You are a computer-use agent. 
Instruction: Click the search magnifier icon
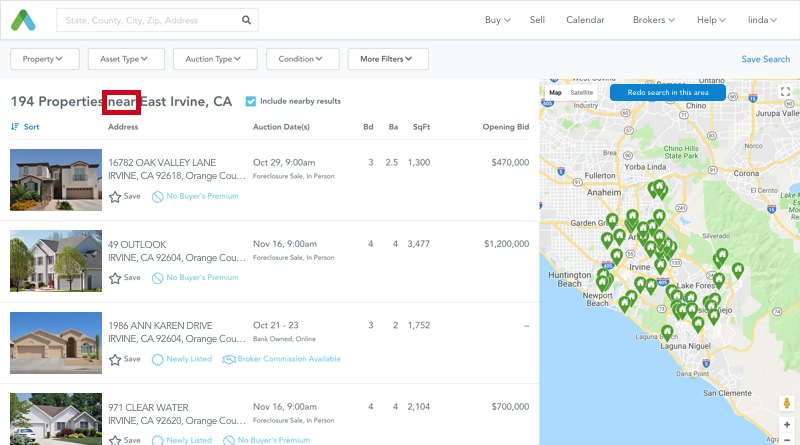(246, 20)
